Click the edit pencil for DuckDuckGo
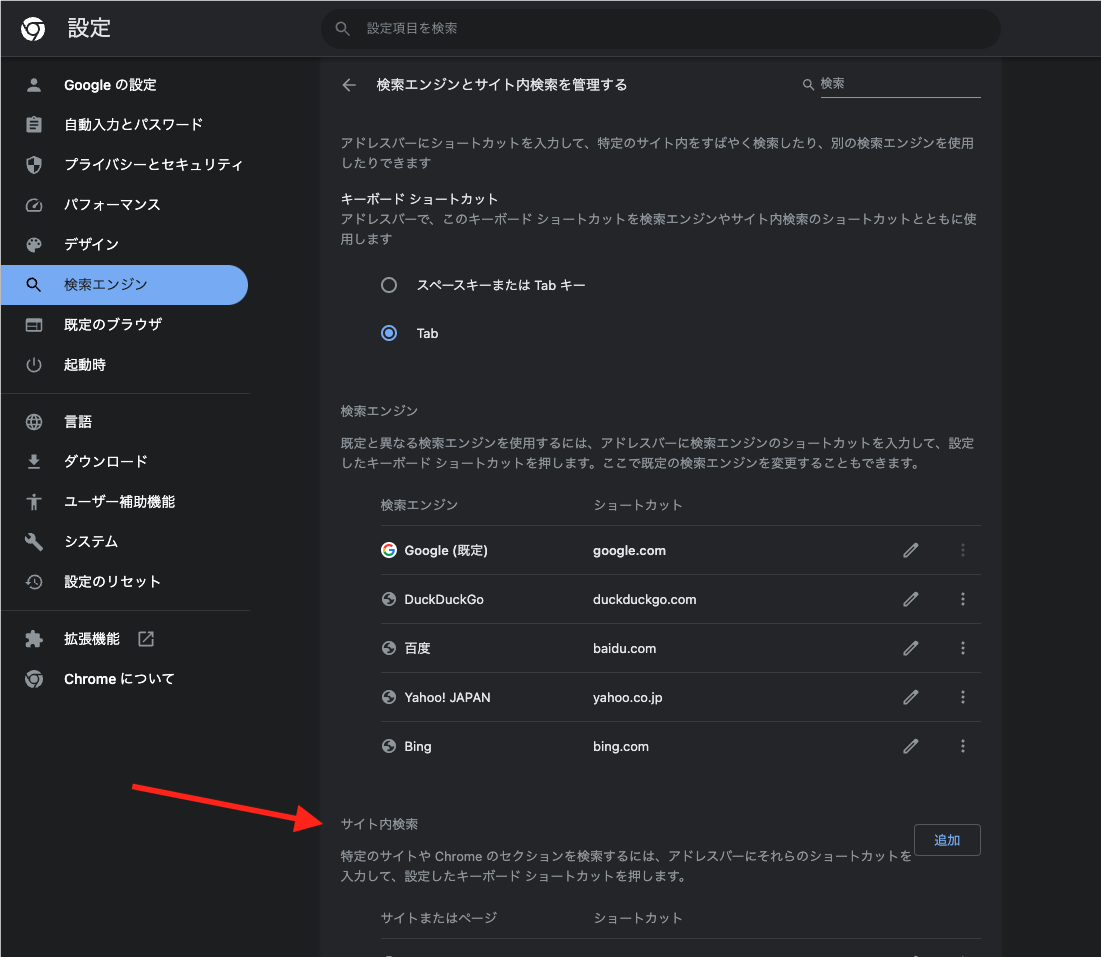 click(911, 600)
